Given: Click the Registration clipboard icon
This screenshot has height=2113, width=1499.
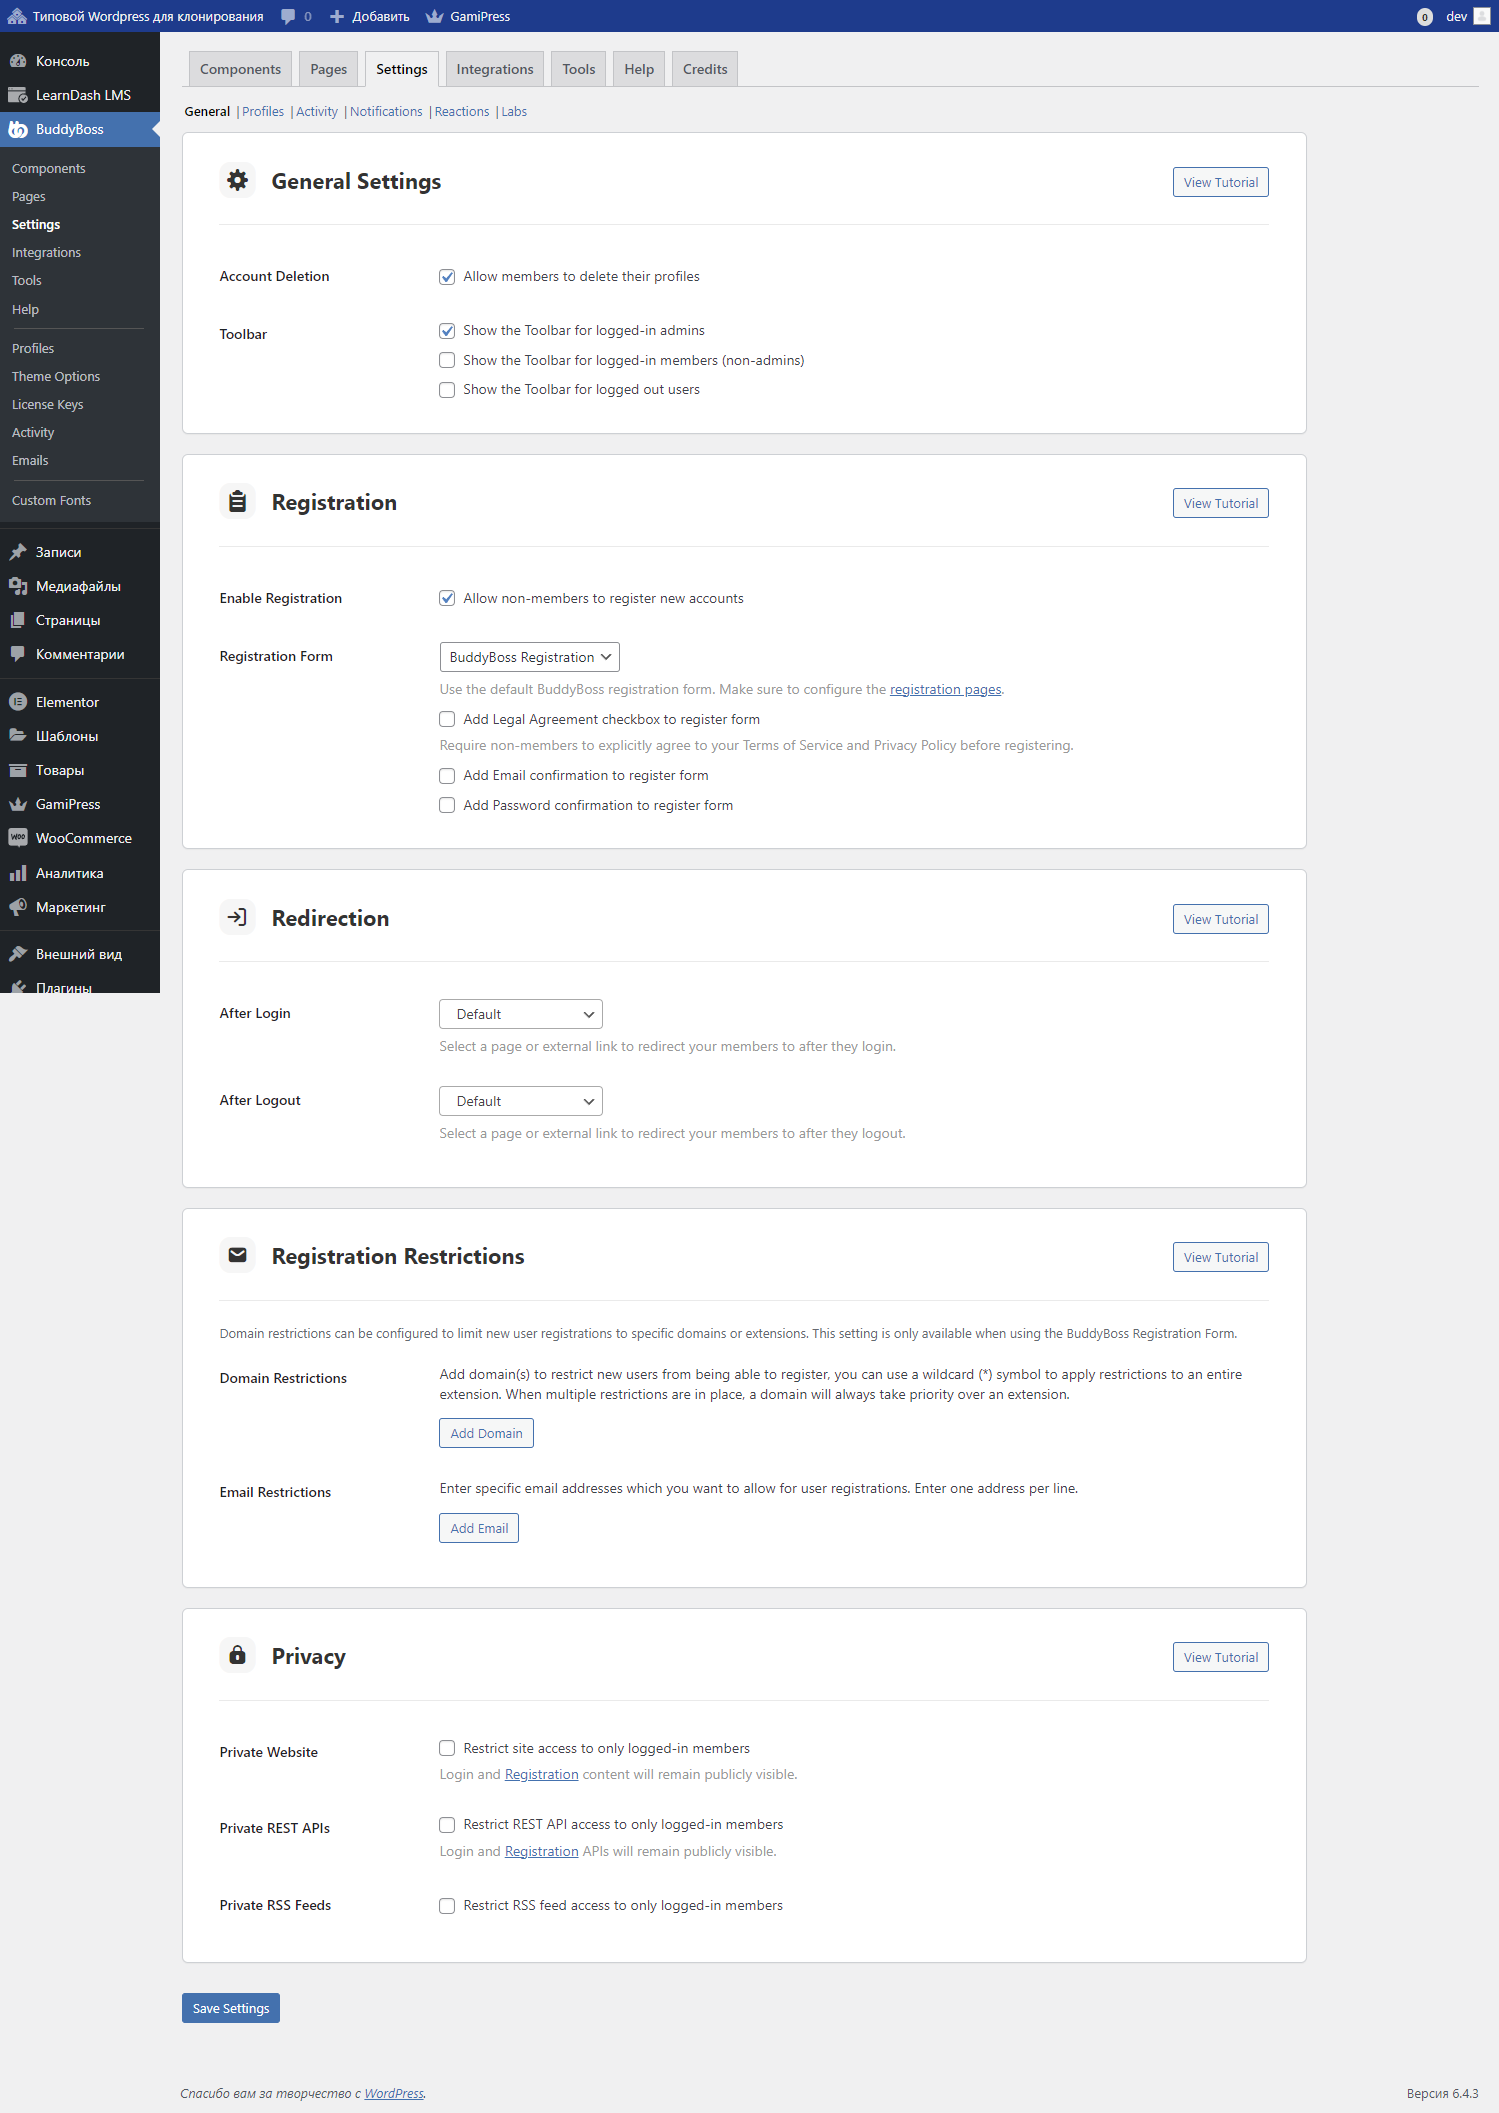Looking at the screenshot, I should [x=237, y=501].
